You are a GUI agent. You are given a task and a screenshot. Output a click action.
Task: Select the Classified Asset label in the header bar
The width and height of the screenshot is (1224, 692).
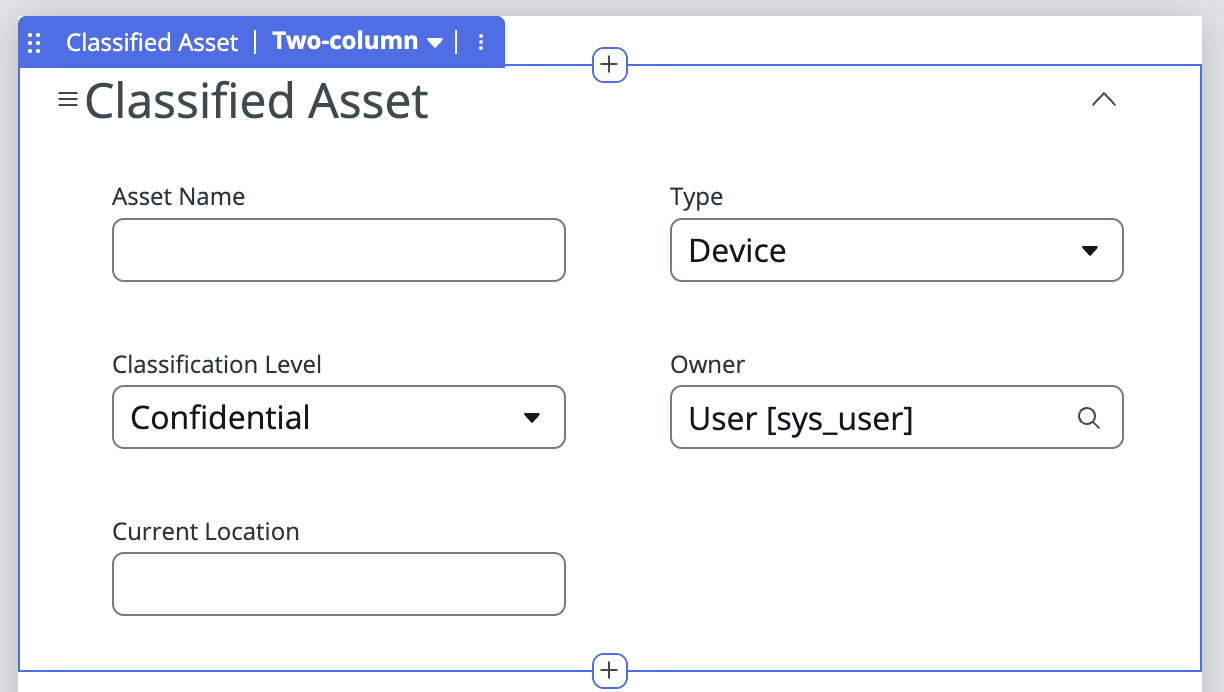pyautogui.click(x=152, y=41)
